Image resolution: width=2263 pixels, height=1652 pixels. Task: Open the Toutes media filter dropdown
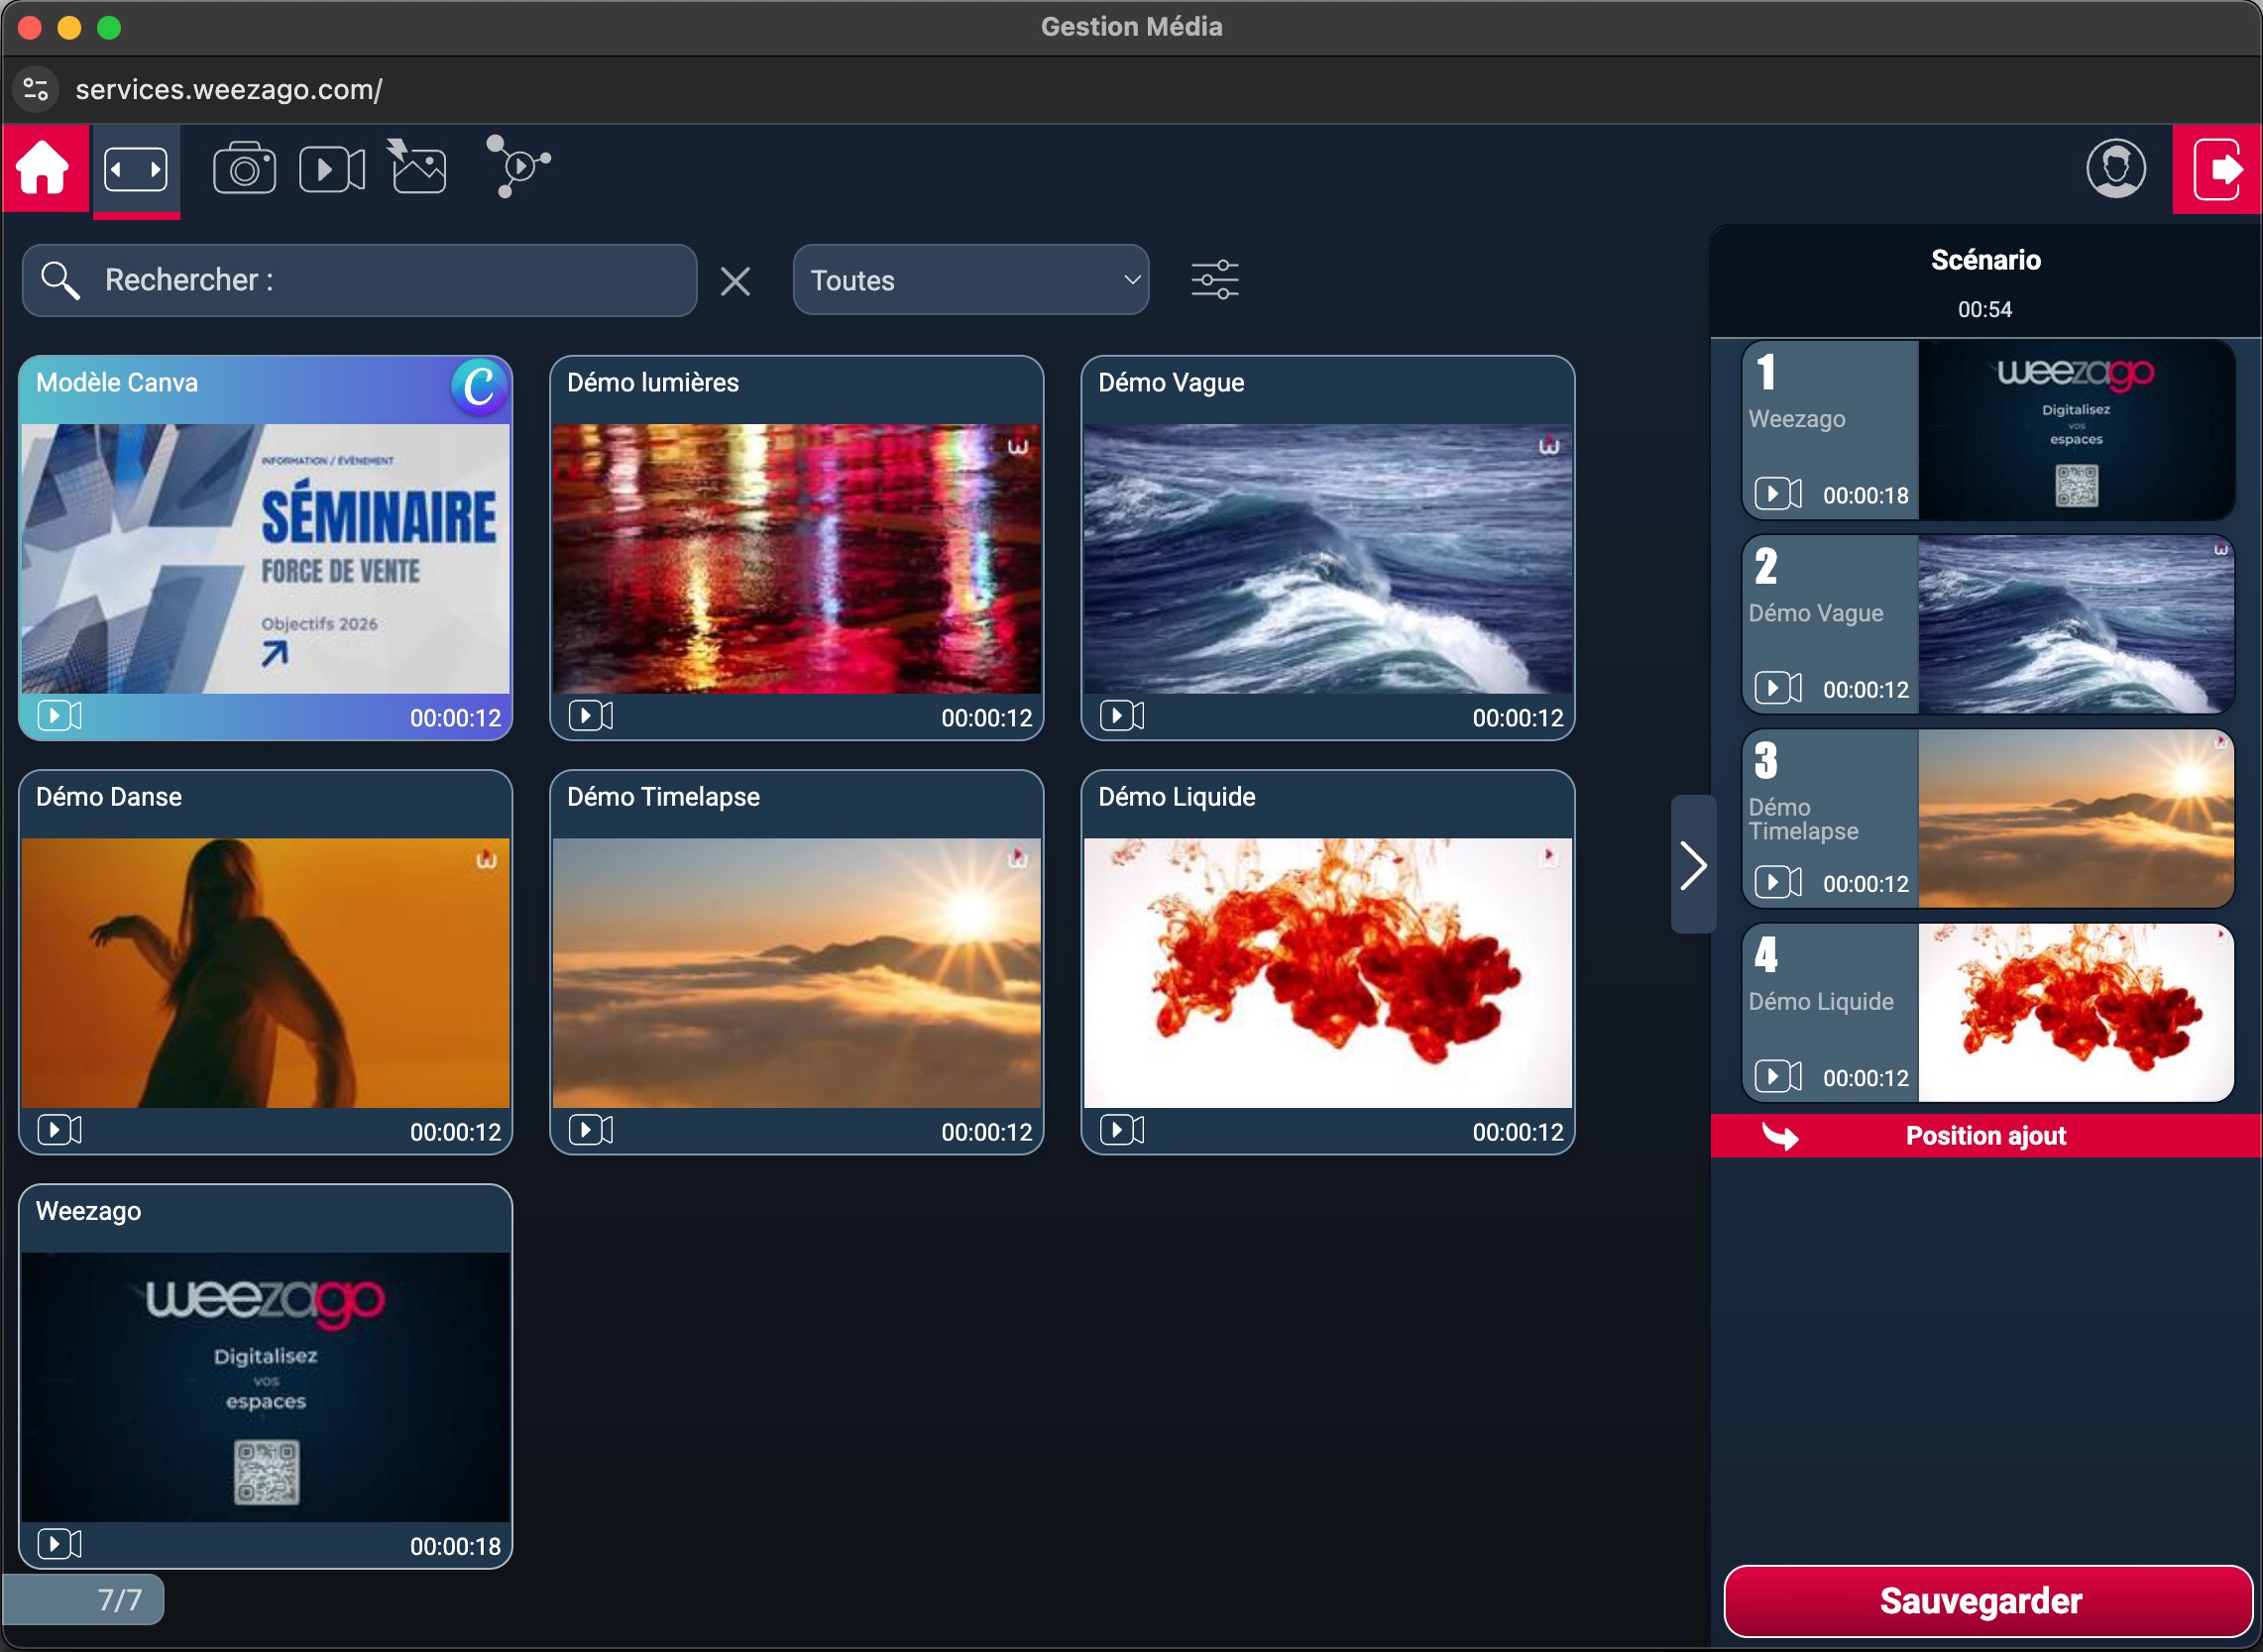tap(969, 280)
